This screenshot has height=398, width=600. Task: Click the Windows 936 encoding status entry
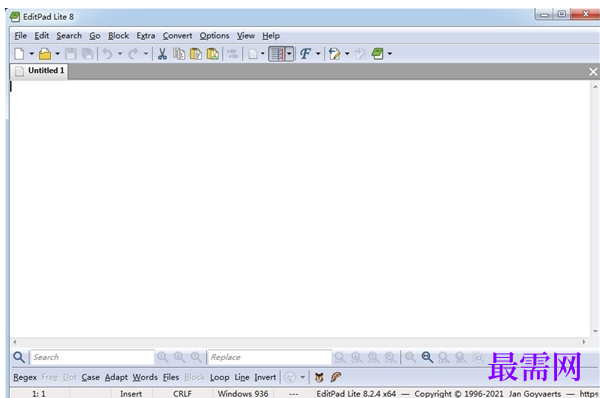pos(243,393)
